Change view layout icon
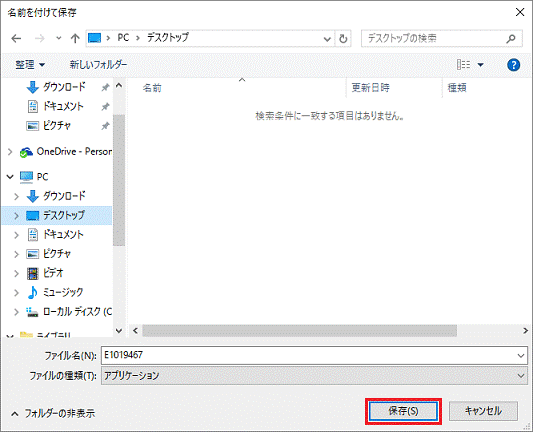Image resolution: width=533 pixels, height=432 pixels. 463,65
